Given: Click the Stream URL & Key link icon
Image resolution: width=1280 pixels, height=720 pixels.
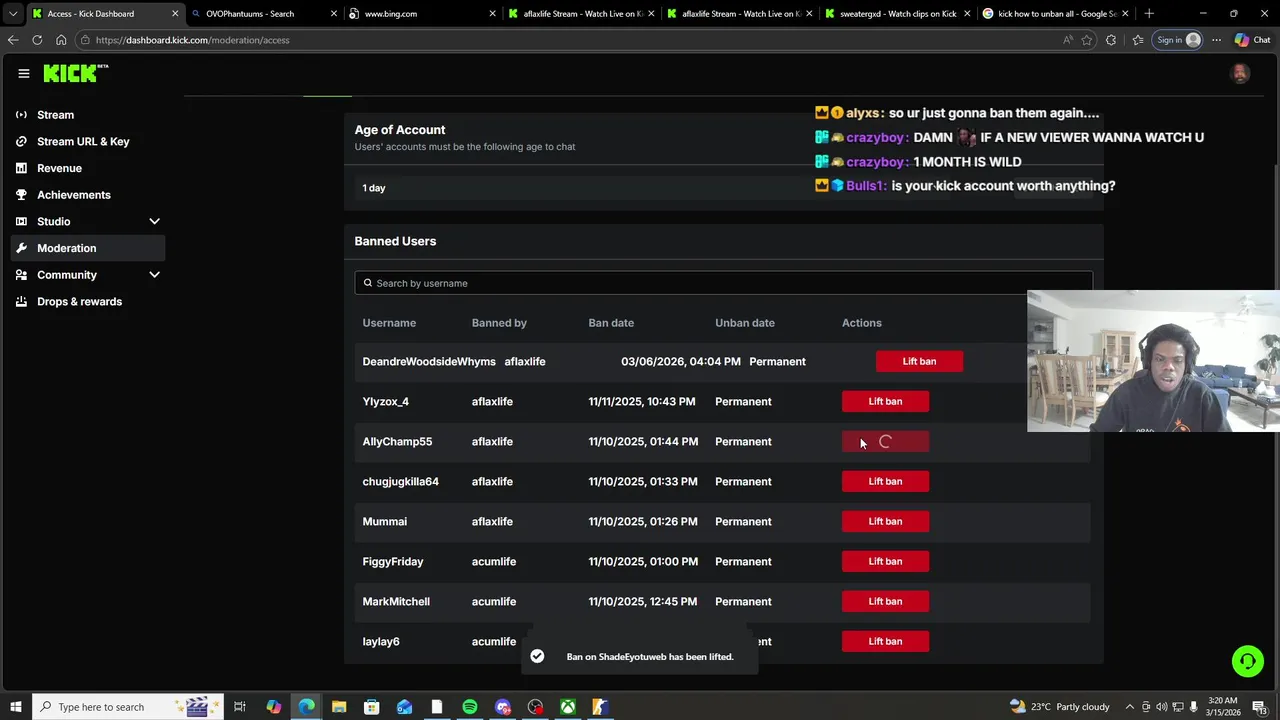Looking at the screenshot, I should pos(21,141).
